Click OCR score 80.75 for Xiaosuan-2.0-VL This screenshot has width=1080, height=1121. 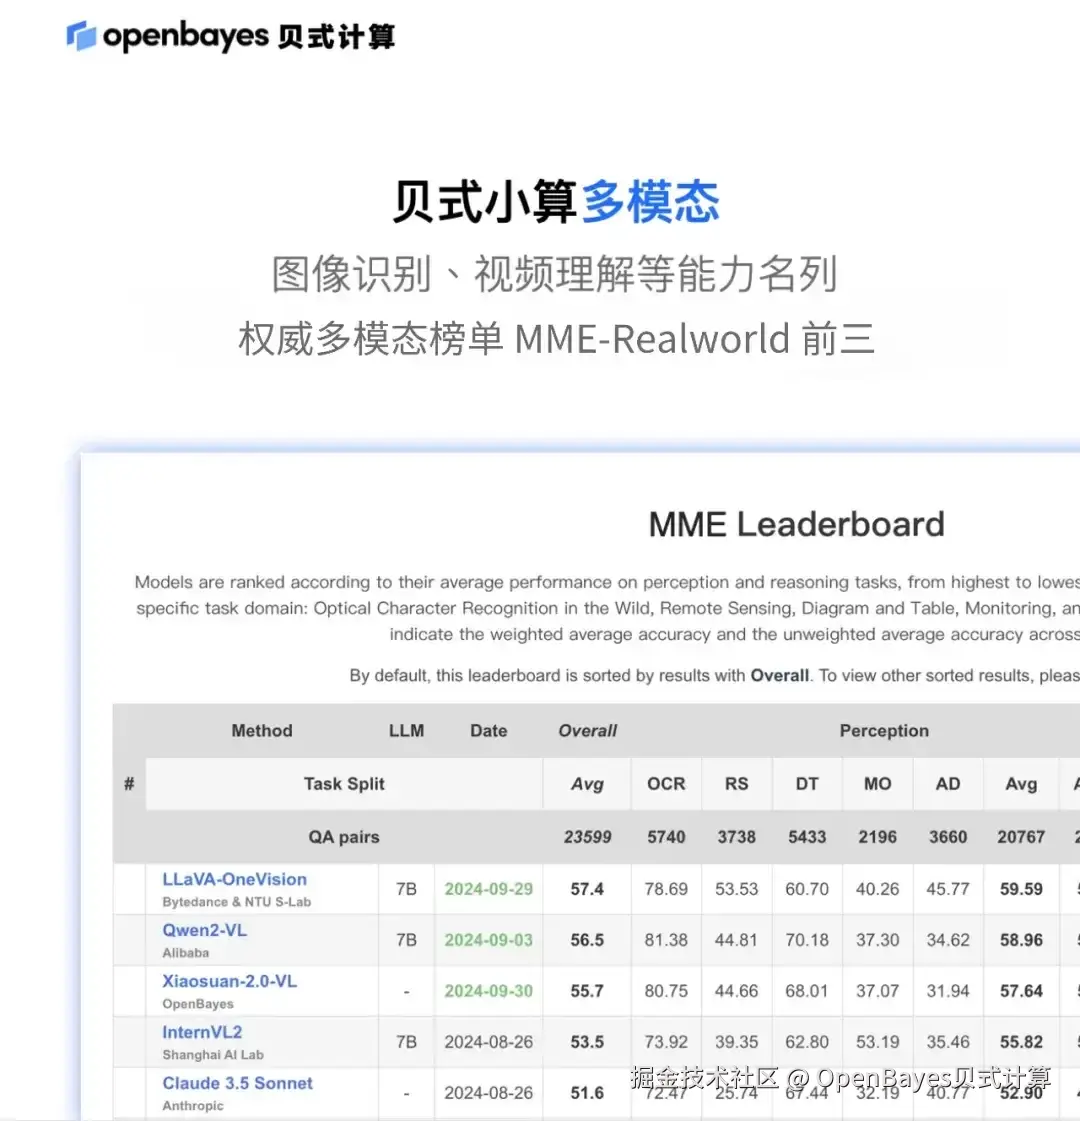pos(666,991)
